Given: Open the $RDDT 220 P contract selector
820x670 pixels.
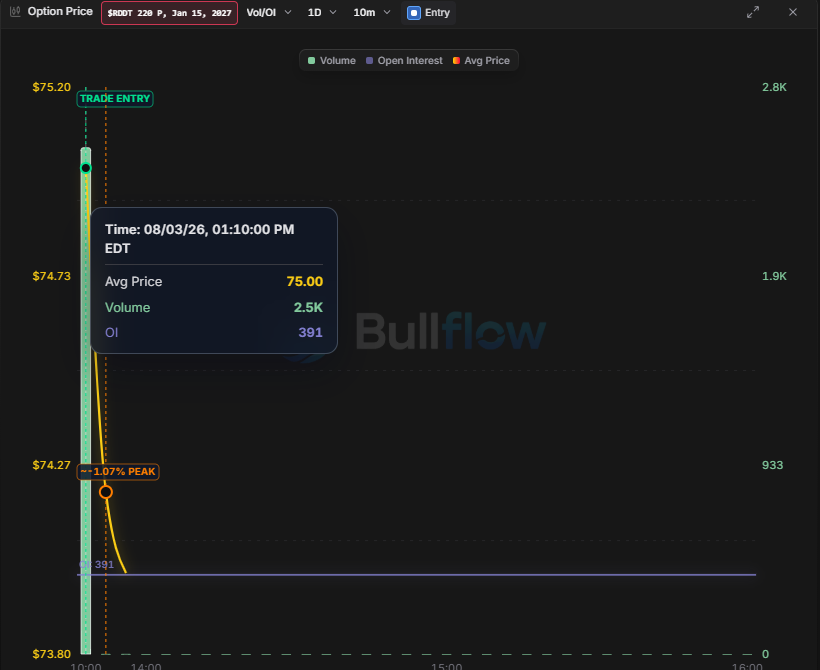Looking at the screenshot, I should (x=169, y=13).
